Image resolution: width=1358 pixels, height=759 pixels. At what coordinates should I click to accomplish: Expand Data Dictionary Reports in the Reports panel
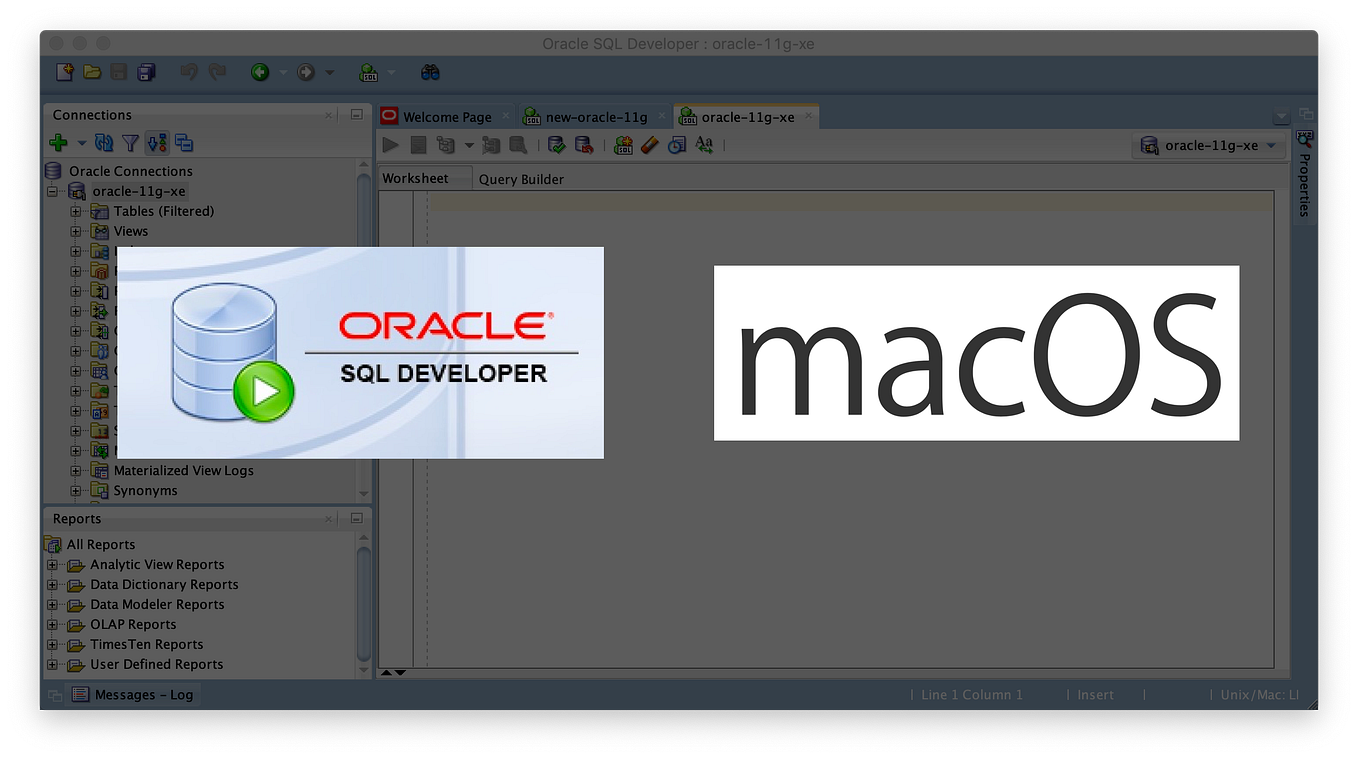(53, 584)
